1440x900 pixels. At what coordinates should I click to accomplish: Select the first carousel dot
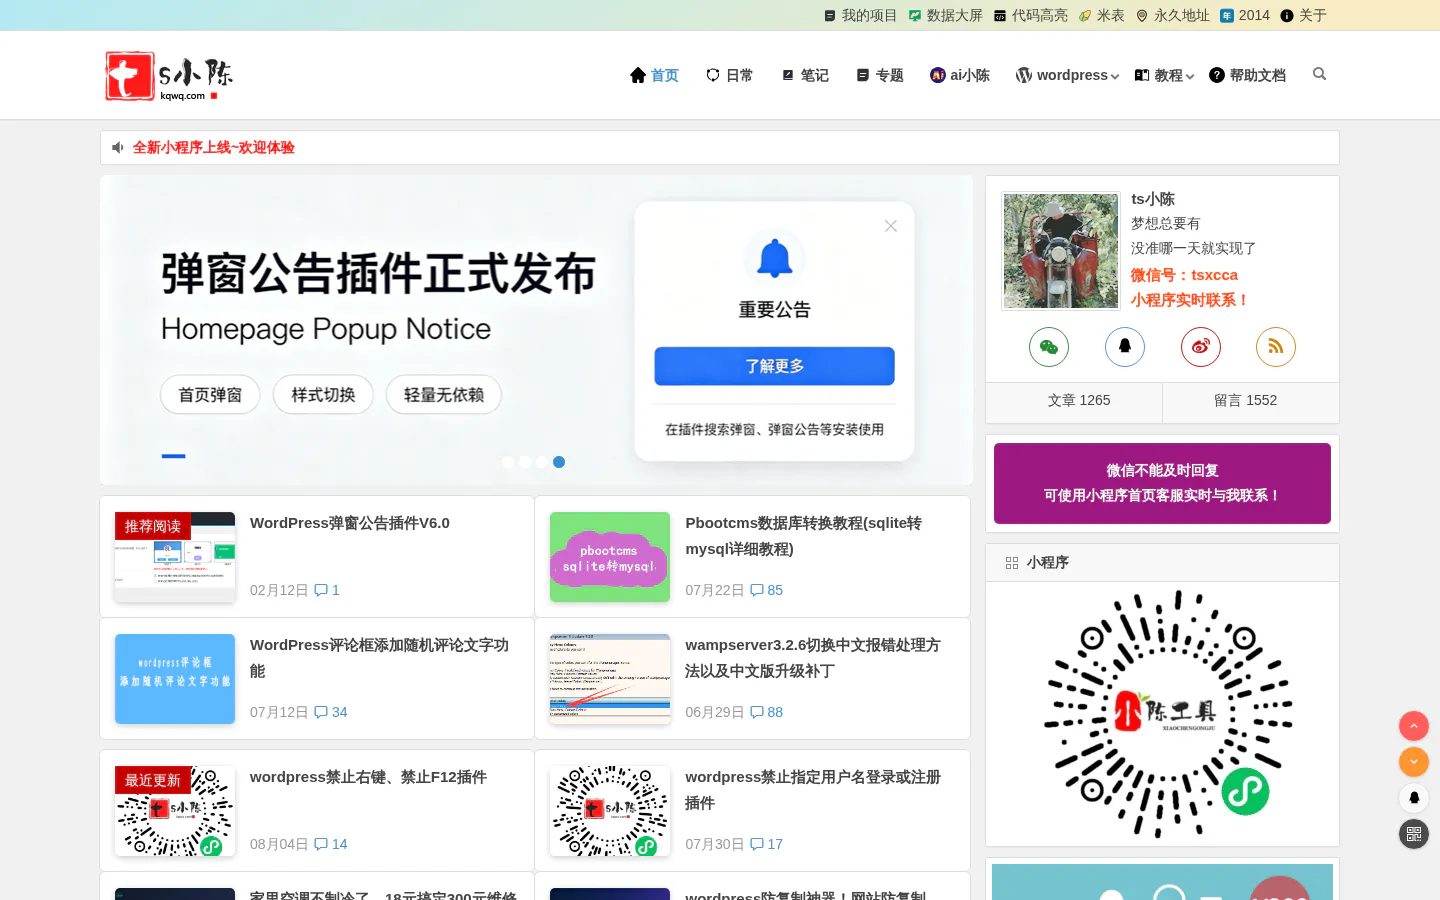click(508, 462)
